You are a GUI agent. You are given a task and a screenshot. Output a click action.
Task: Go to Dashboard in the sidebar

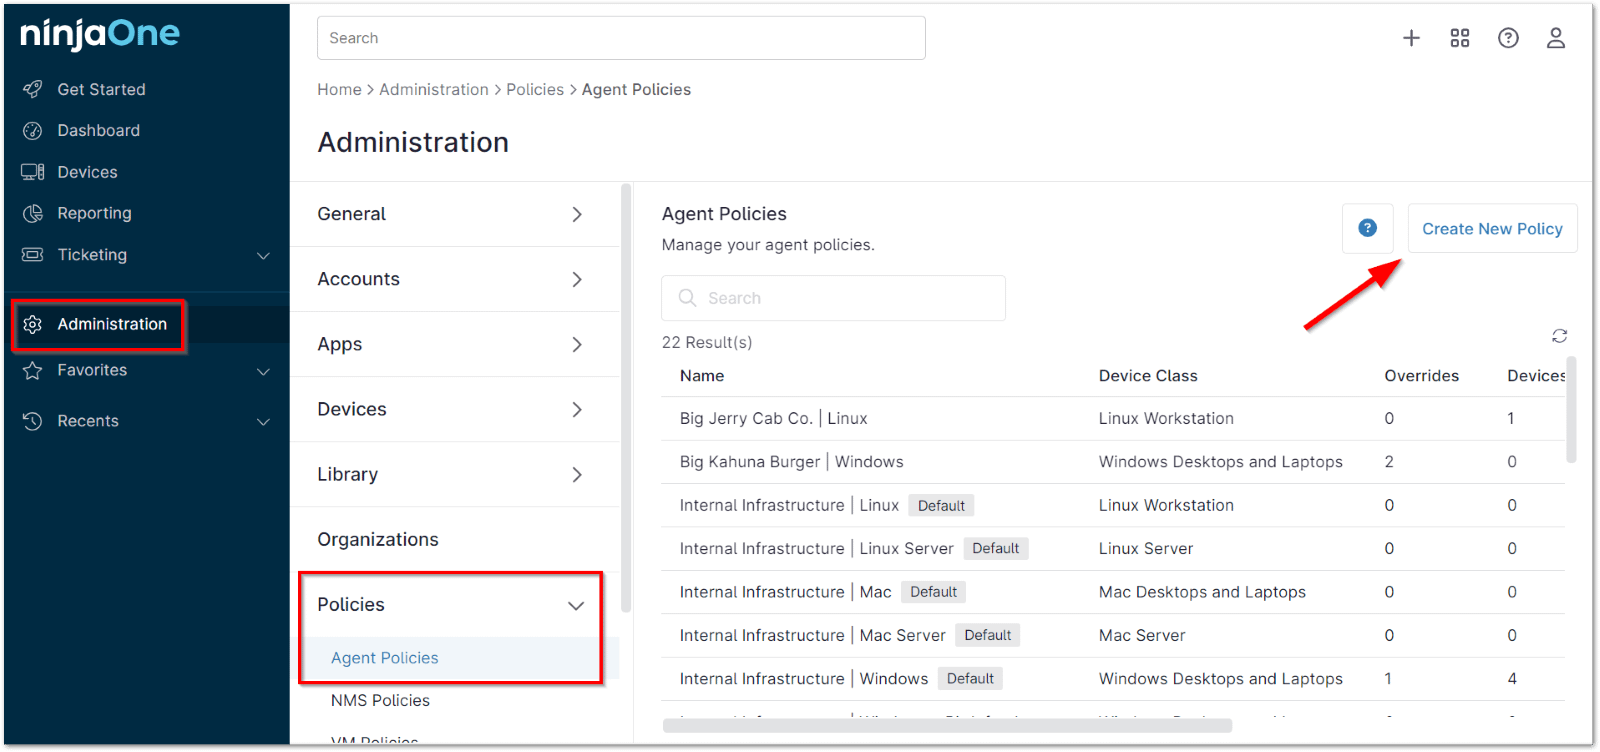[98, 131]
